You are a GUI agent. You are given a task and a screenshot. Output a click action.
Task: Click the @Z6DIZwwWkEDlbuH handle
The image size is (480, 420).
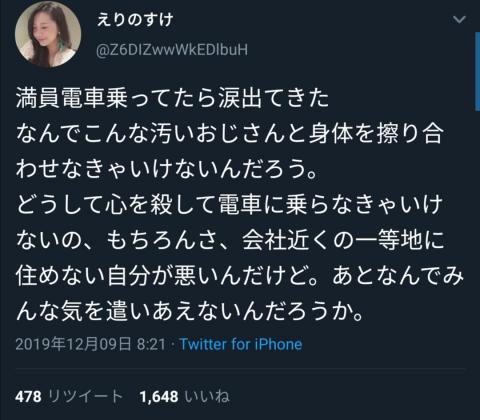172,50
